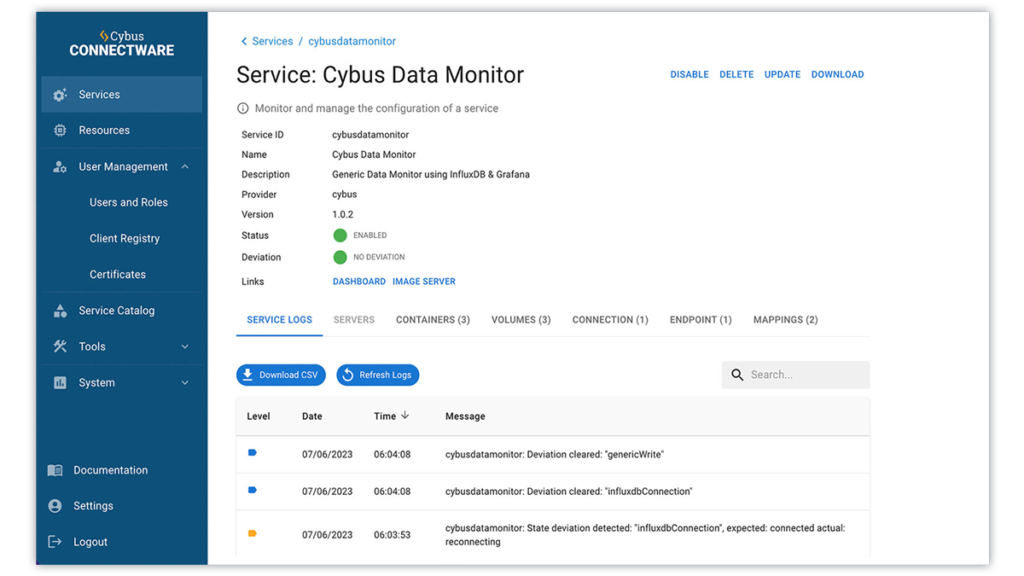
Task: Collapse the User Management section
Action: pos(184,166)
